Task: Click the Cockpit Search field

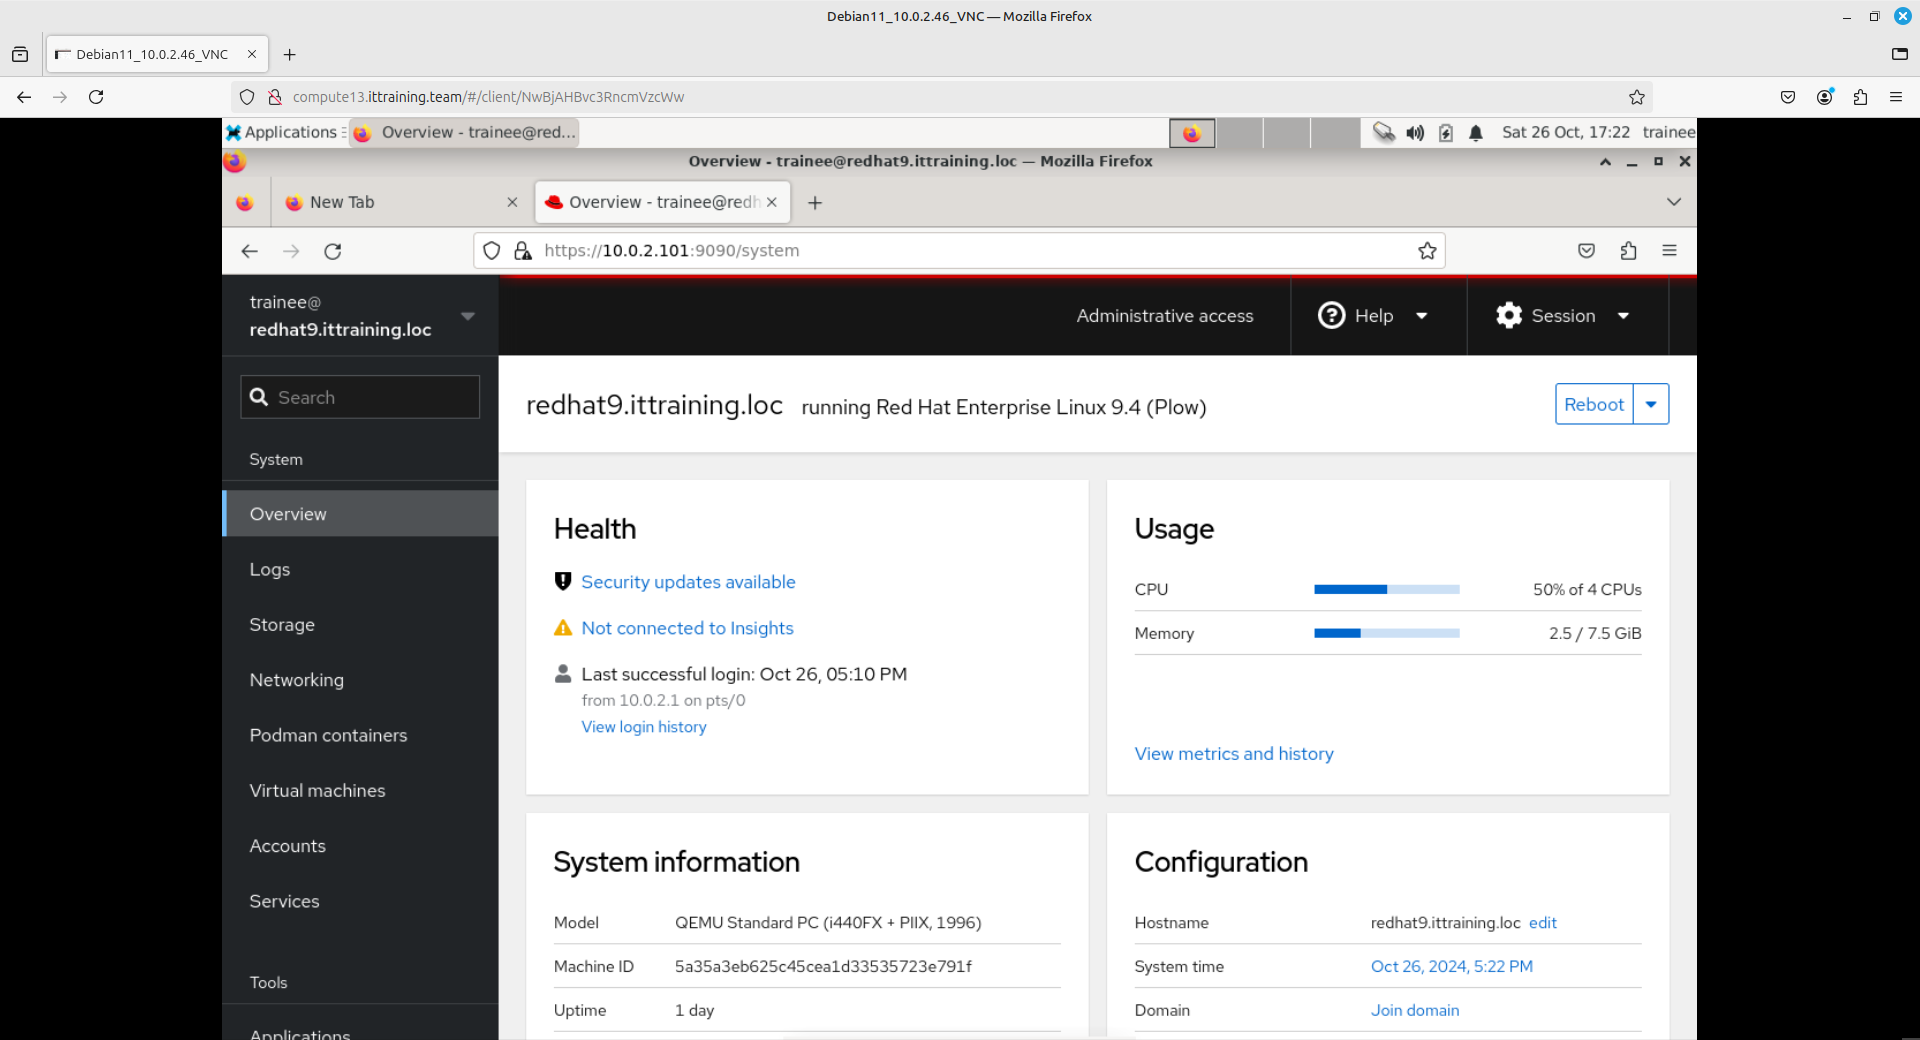Action: point(360,397)
